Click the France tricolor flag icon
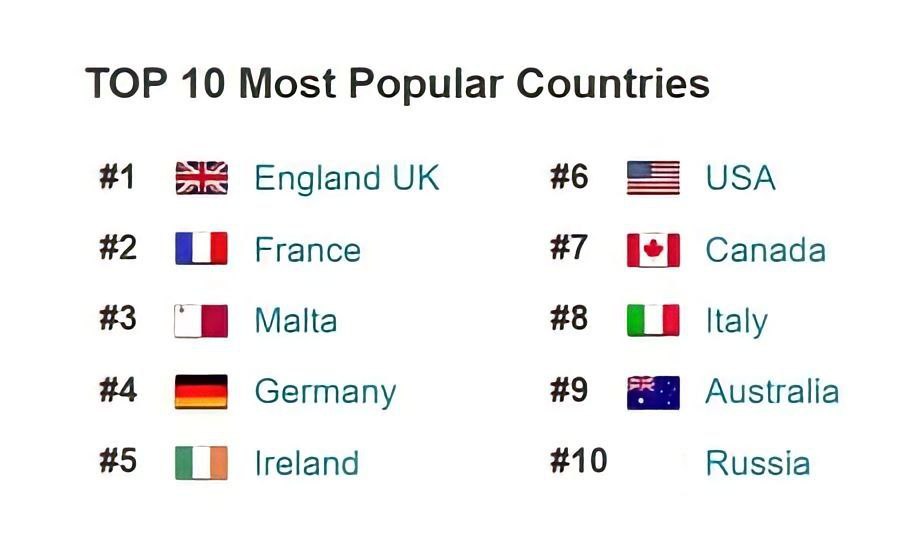This screenshot has height=538, width=914. click(201, 249)
